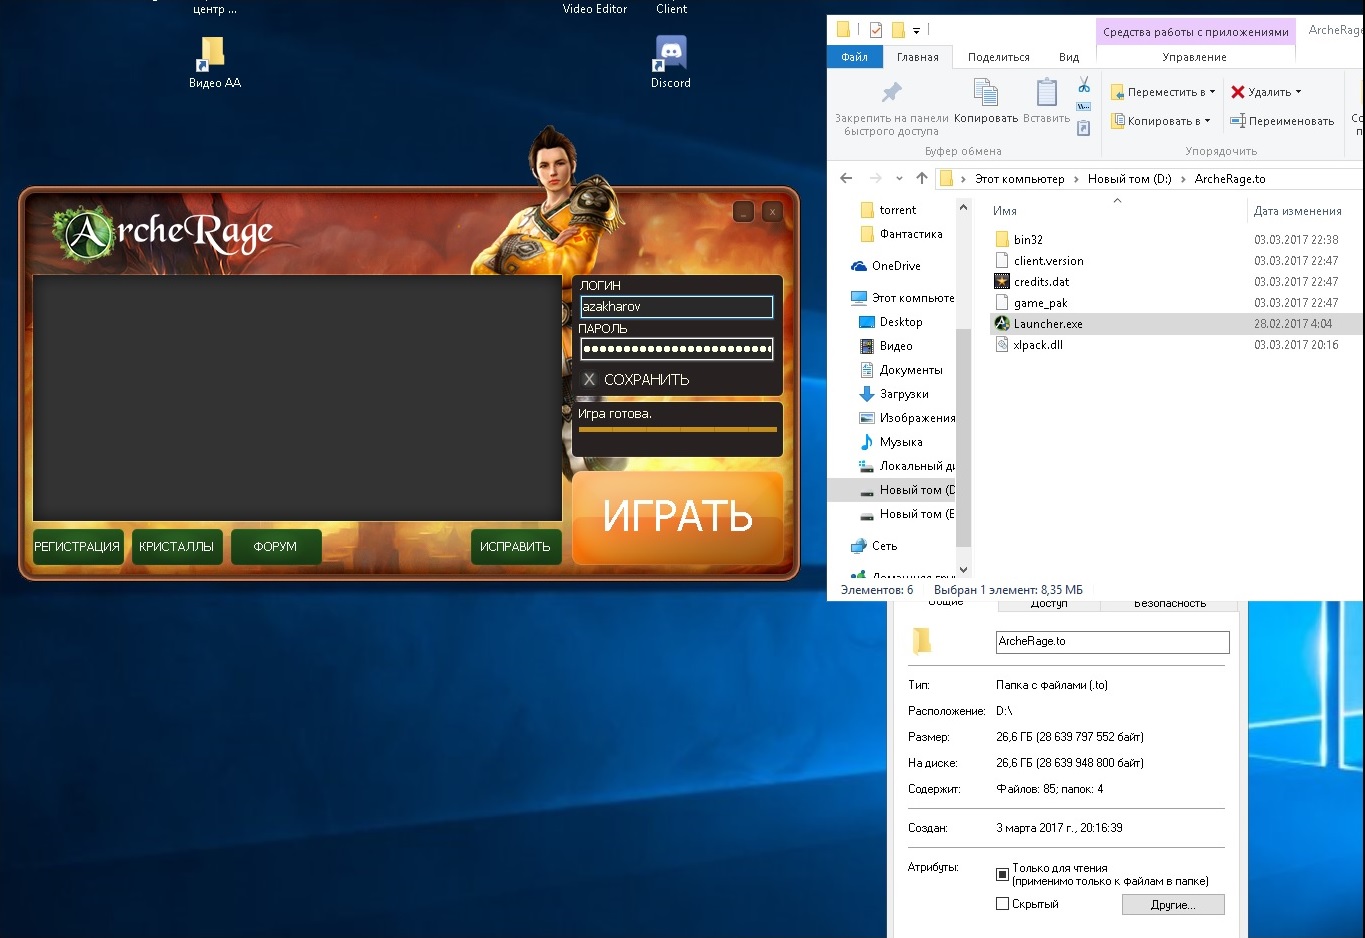The image size is (1365, 938).
Task: Click the Pin to Quick access ribbon icon
Action: pyautogui.click(x=891, y=93)
